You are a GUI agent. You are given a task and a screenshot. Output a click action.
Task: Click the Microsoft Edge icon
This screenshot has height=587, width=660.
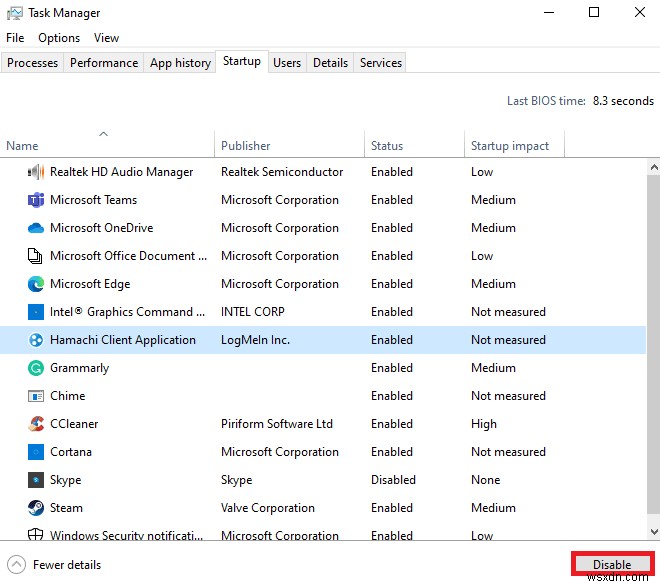click(36, 284)
